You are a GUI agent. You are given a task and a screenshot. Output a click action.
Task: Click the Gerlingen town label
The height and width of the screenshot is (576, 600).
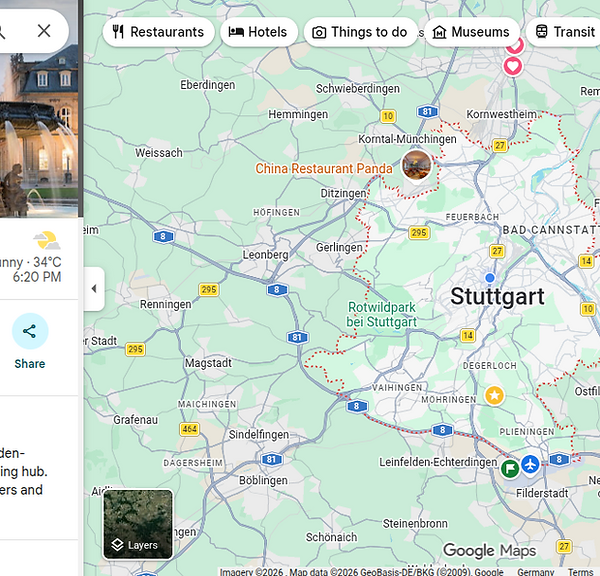(339, 248)
